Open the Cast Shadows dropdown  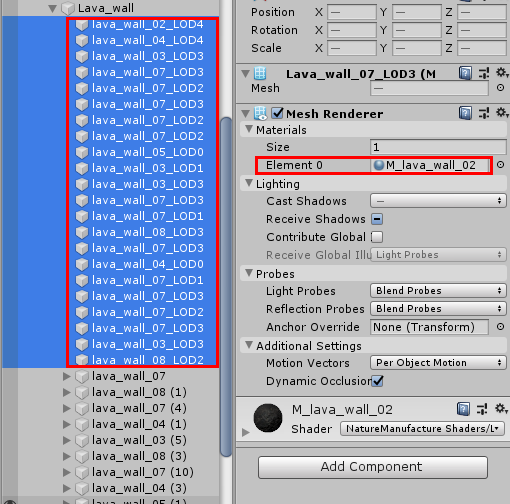[438, 201]
